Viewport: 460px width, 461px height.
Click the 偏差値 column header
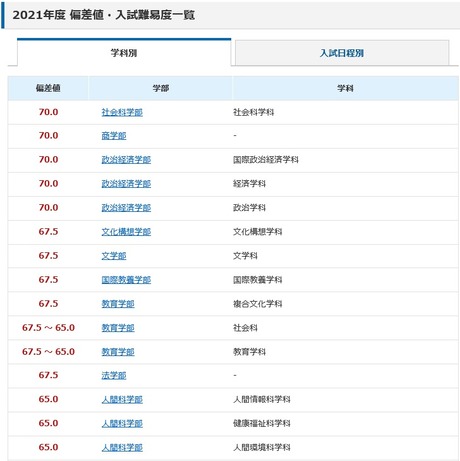tap(48, 88)
